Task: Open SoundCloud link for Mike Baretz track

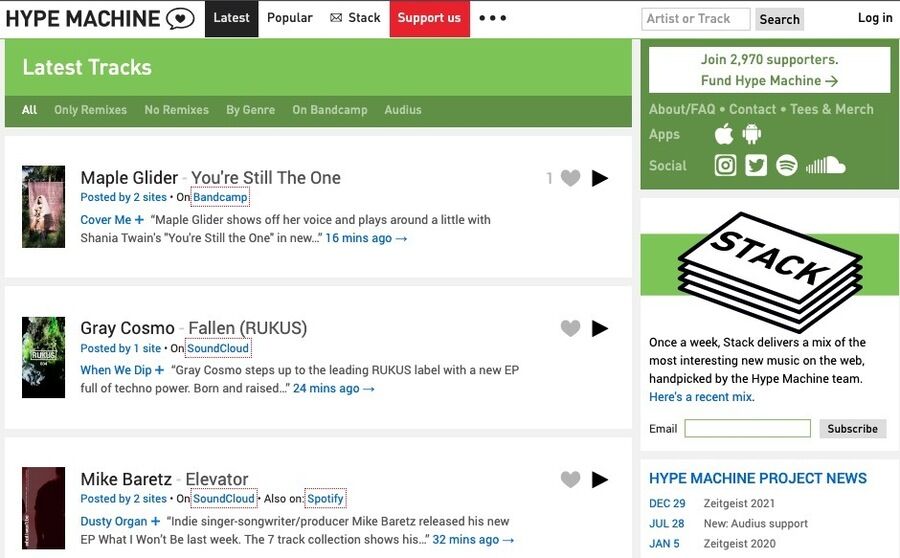Action: 224,498
